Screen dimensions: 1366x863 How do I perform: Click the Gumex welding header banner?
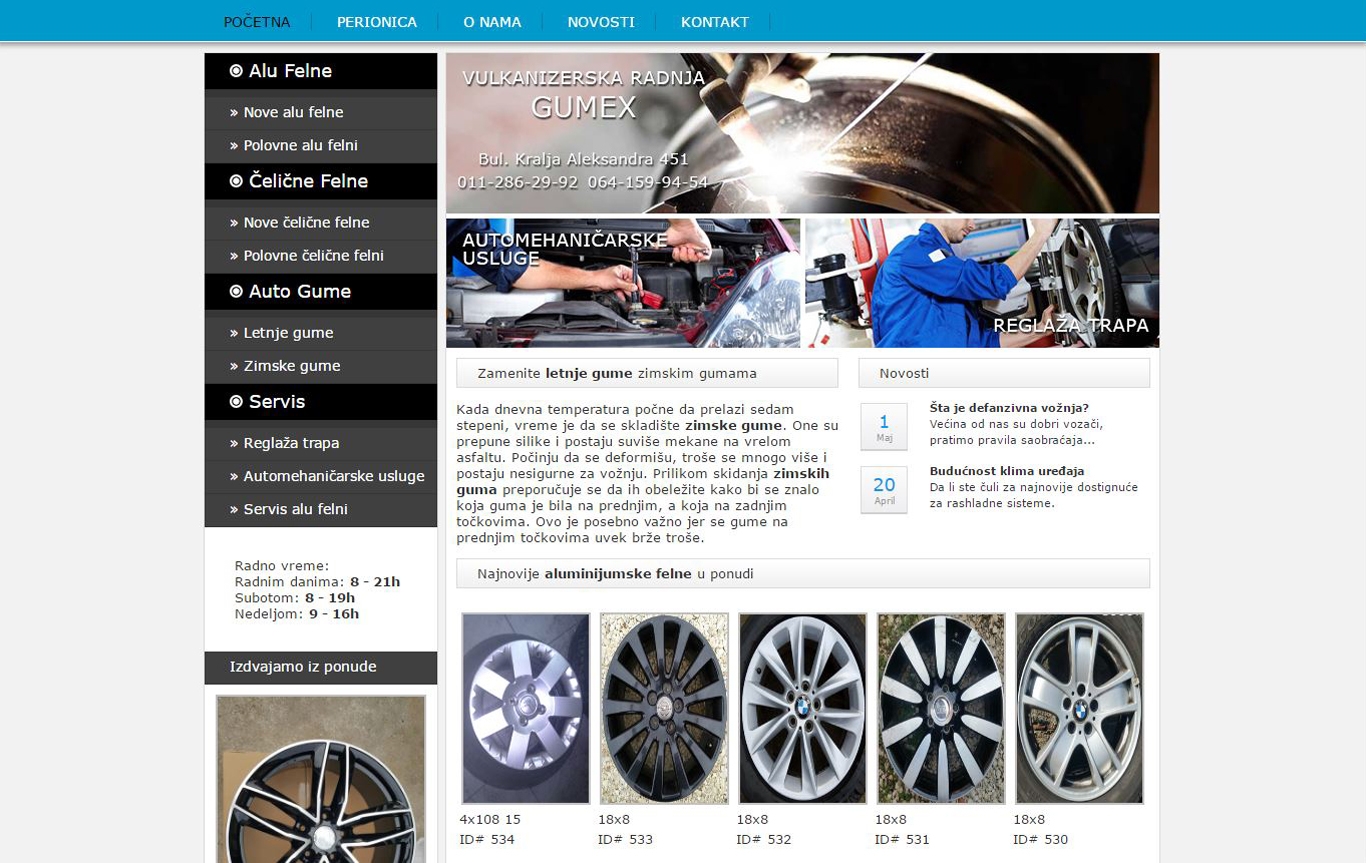coord(803,133)
